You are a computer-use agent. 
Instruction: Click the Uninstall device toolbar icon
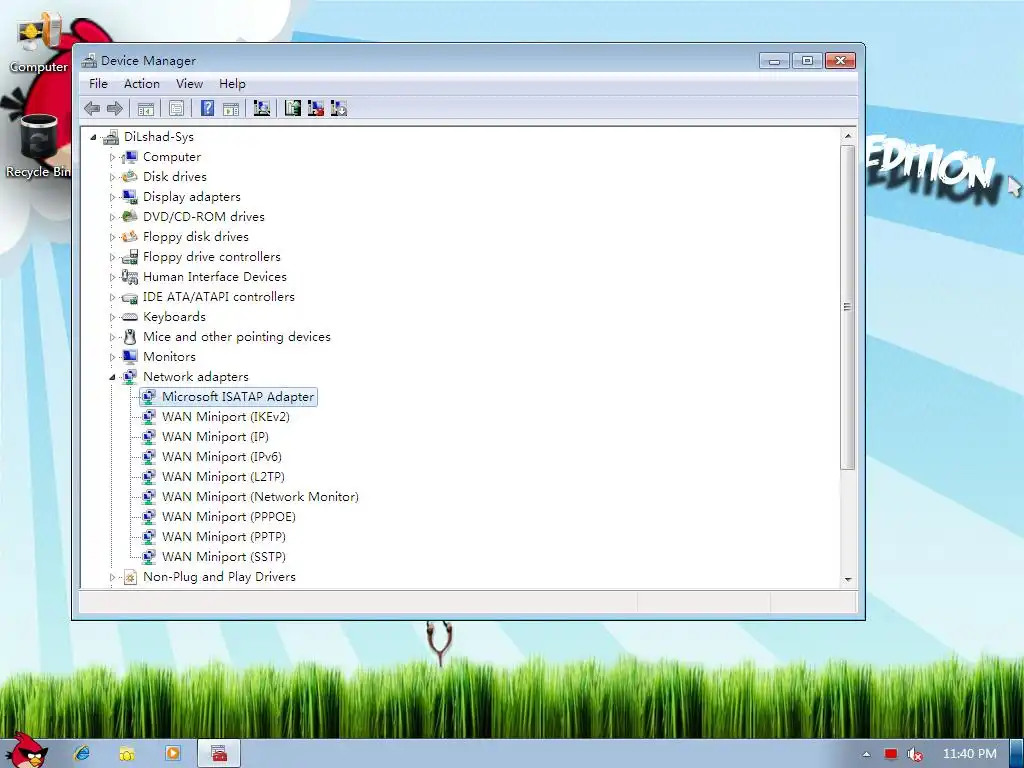coord(316,108)
